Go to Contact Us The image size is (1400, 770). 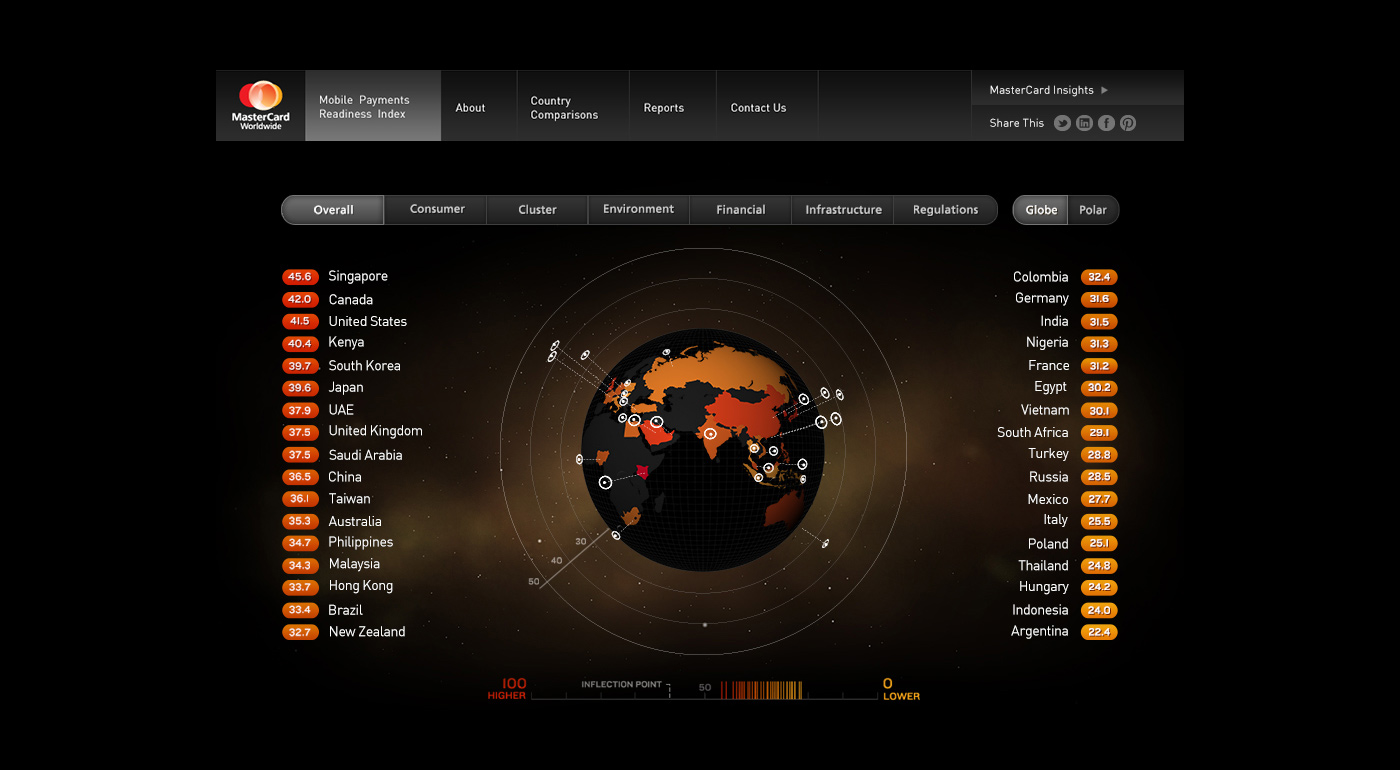click(x=758, y=108)
